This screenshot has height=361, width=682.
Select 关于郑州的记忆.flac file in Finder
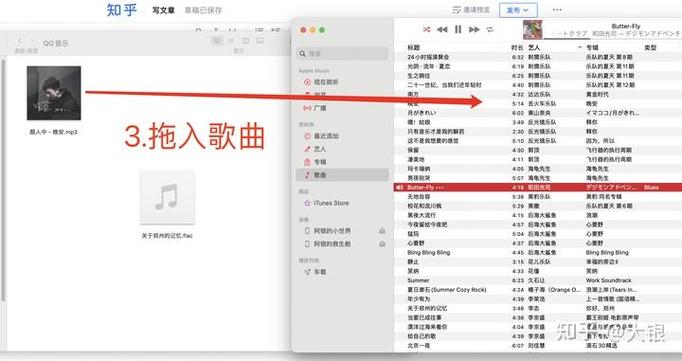[167, 197]
